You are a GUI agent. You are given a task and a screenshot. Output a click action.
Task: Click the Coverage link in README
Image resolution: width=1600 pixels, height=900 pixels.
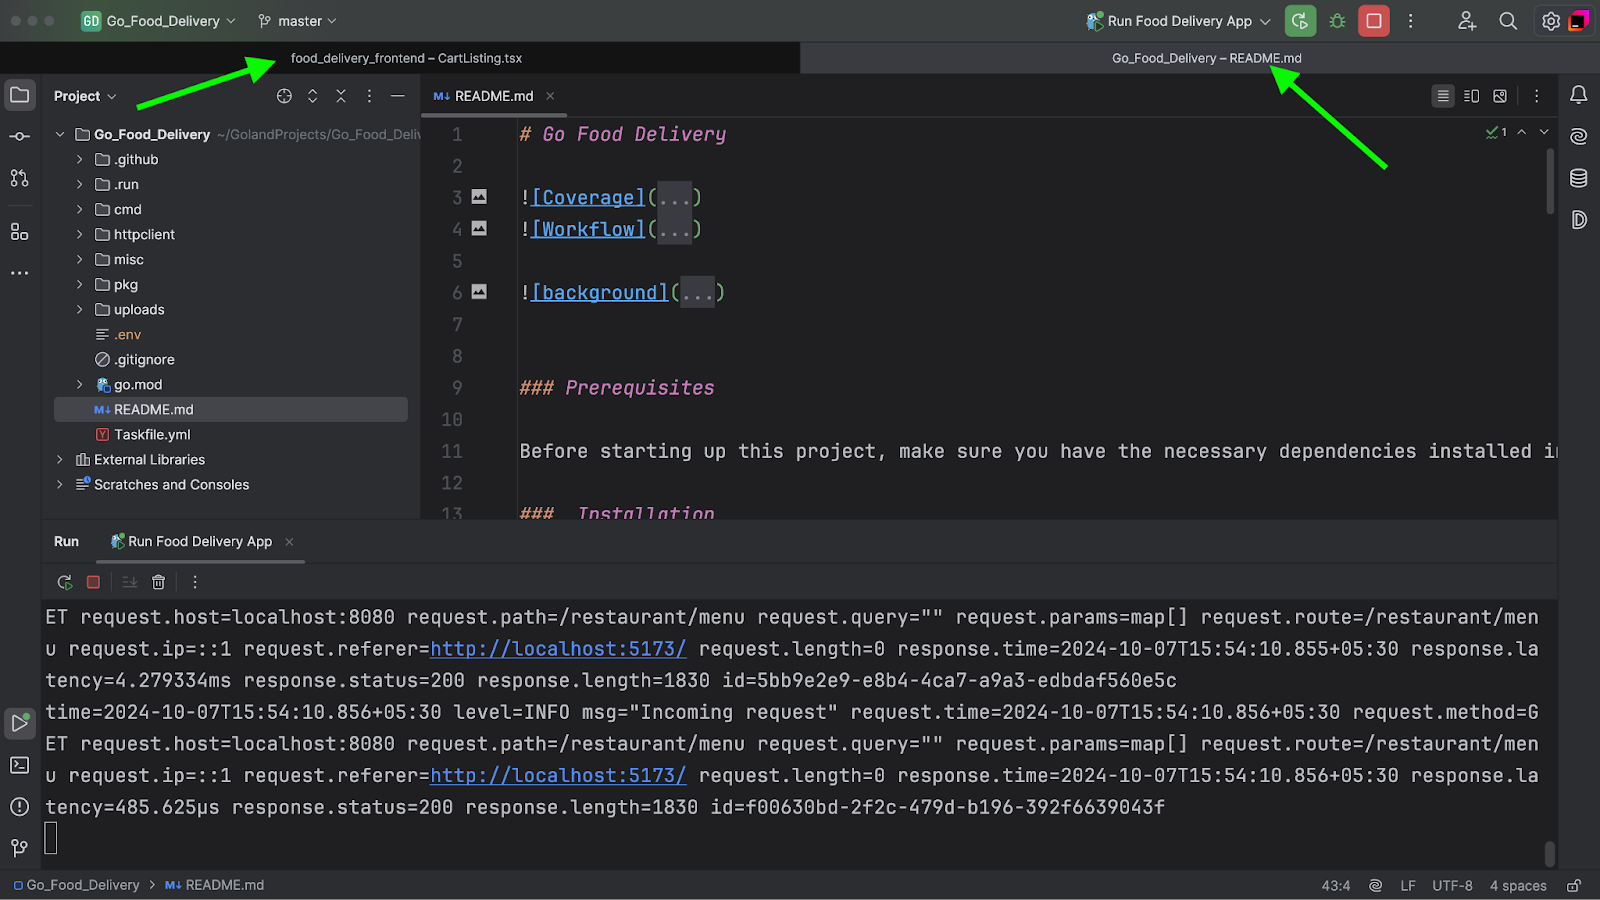coord(588,198)
